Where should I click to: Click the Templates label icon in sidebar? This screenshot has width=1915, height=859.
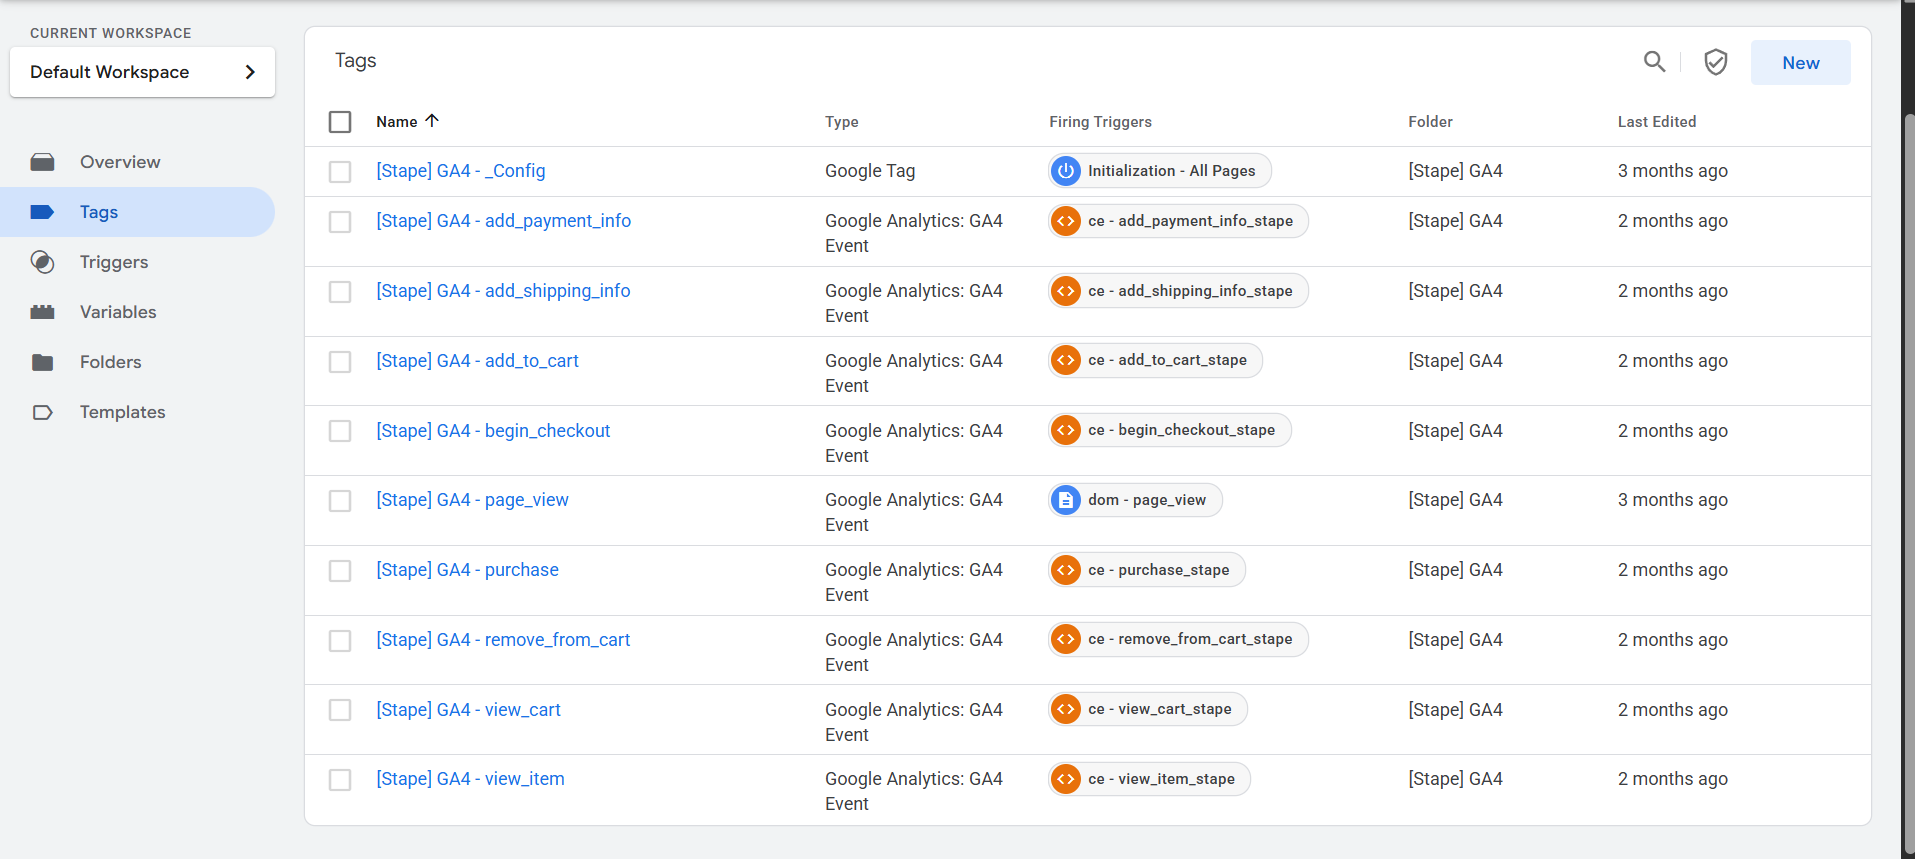pyautogui.click(x=42, y=412)
